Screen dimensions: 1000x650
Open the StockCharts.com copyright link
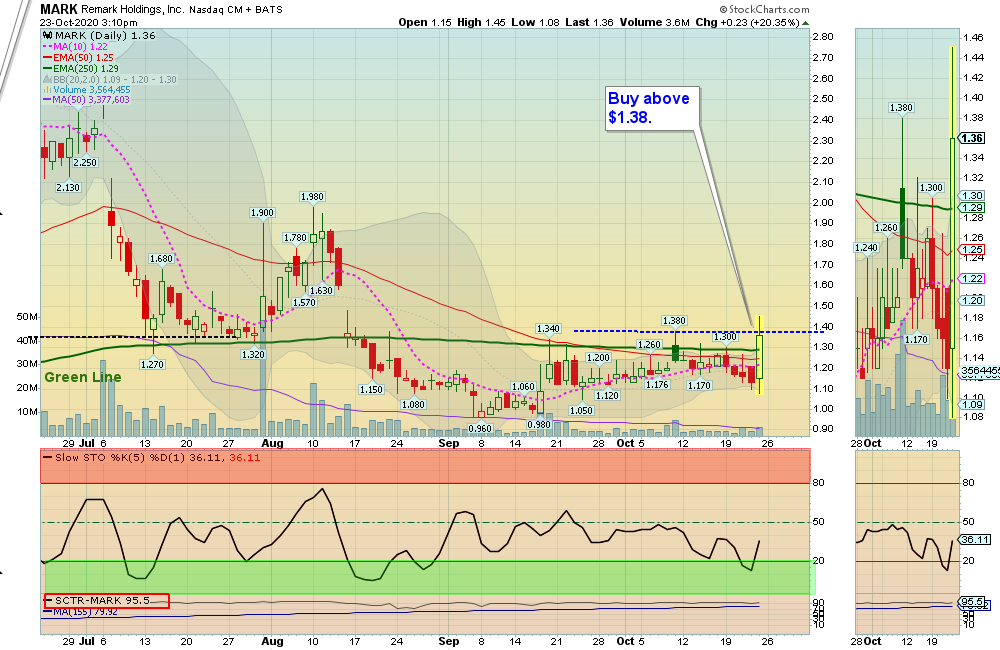coord(764,10)
